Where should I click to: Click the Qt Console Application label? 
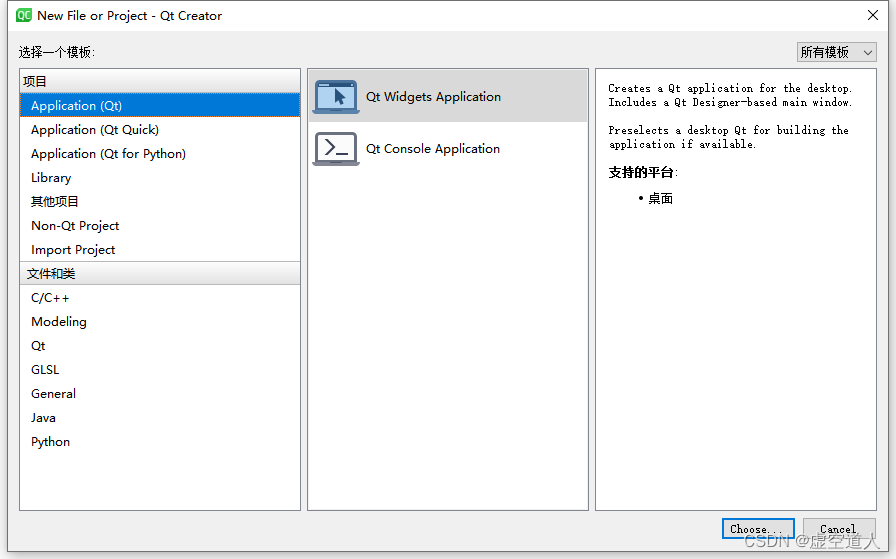point(433,149)
